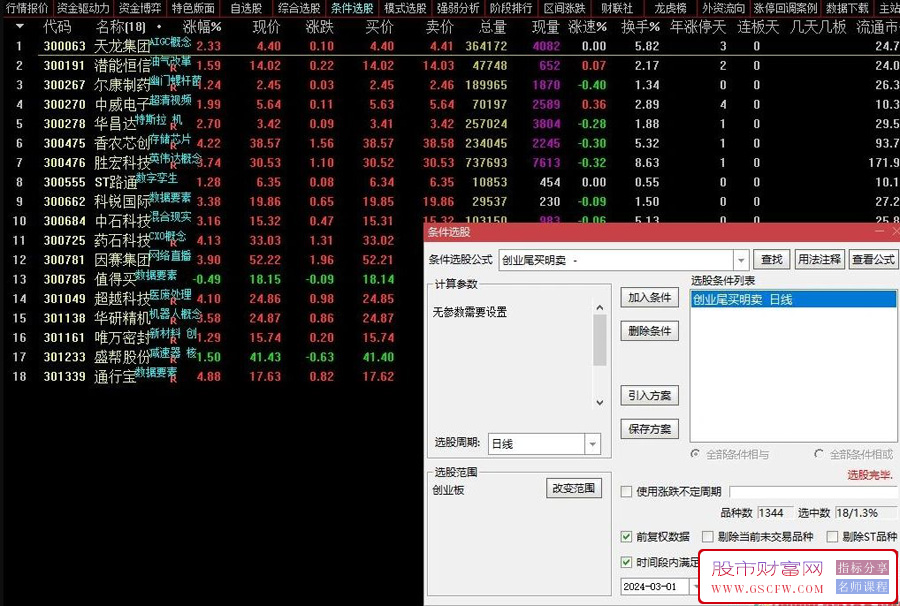Select stock row 300267 尔康制药

450,85
